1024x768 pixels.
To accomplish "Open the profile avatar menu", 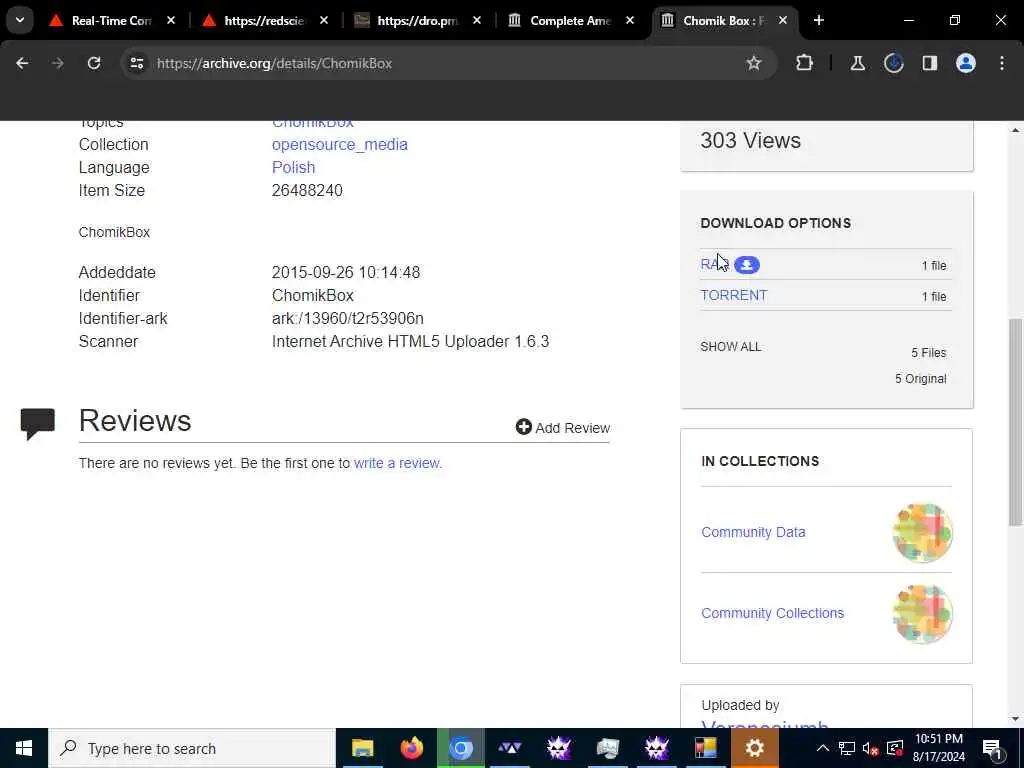I will (x=966, y=63).
